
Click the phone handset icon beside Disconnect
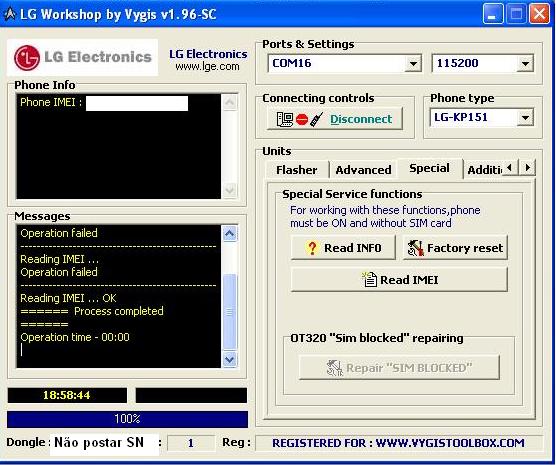tap(316, 119)
